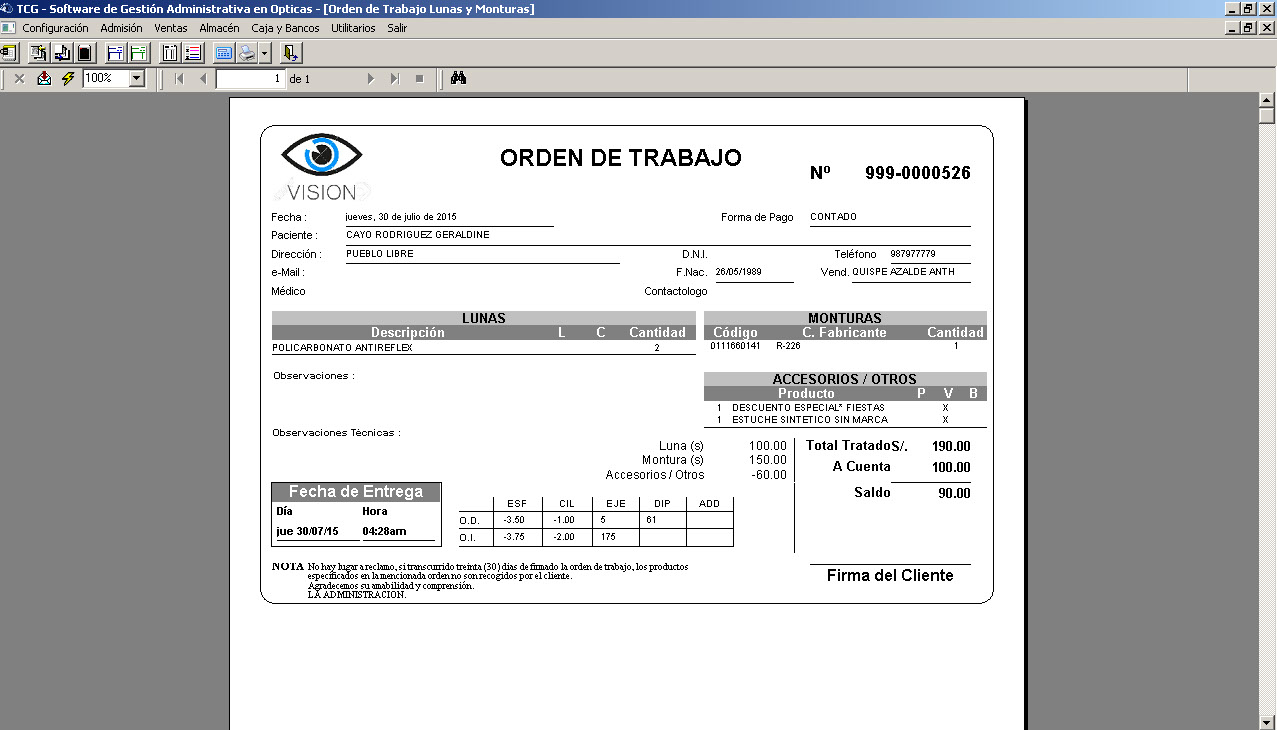This screenshot has height=730, width=1277.
Task: Go to the next report page
Action: [x=371, y=78]
